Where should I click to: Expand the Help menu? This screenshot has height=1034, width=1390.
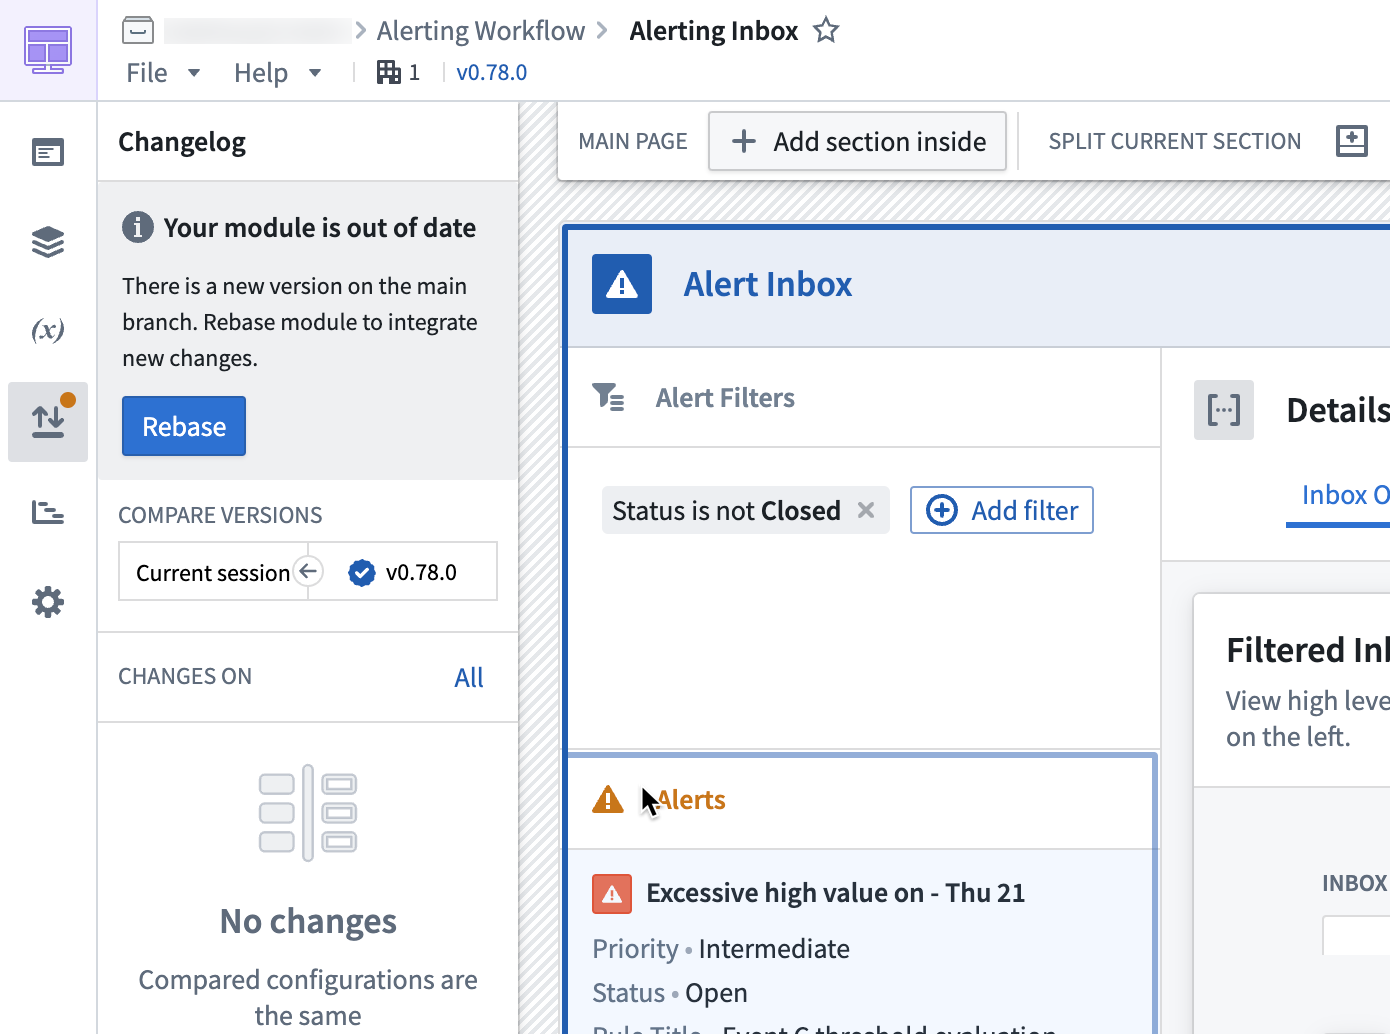click(x=277, y=72)
